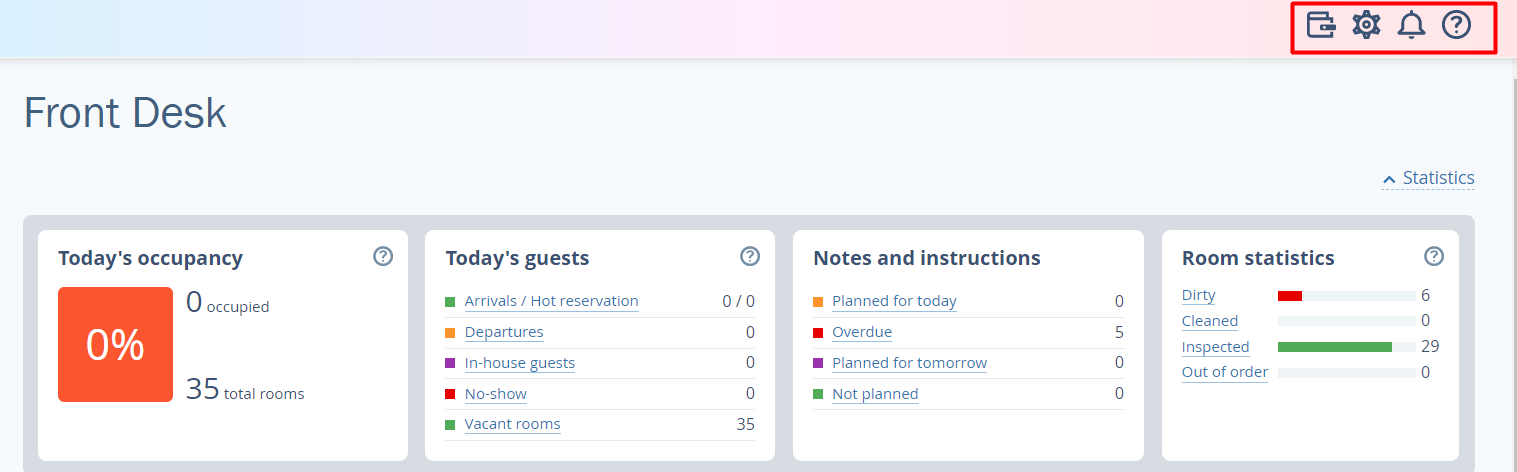Collapse the Statistics section
Viewport: 1517px width, 472px height.
(x=1428, y=178)
